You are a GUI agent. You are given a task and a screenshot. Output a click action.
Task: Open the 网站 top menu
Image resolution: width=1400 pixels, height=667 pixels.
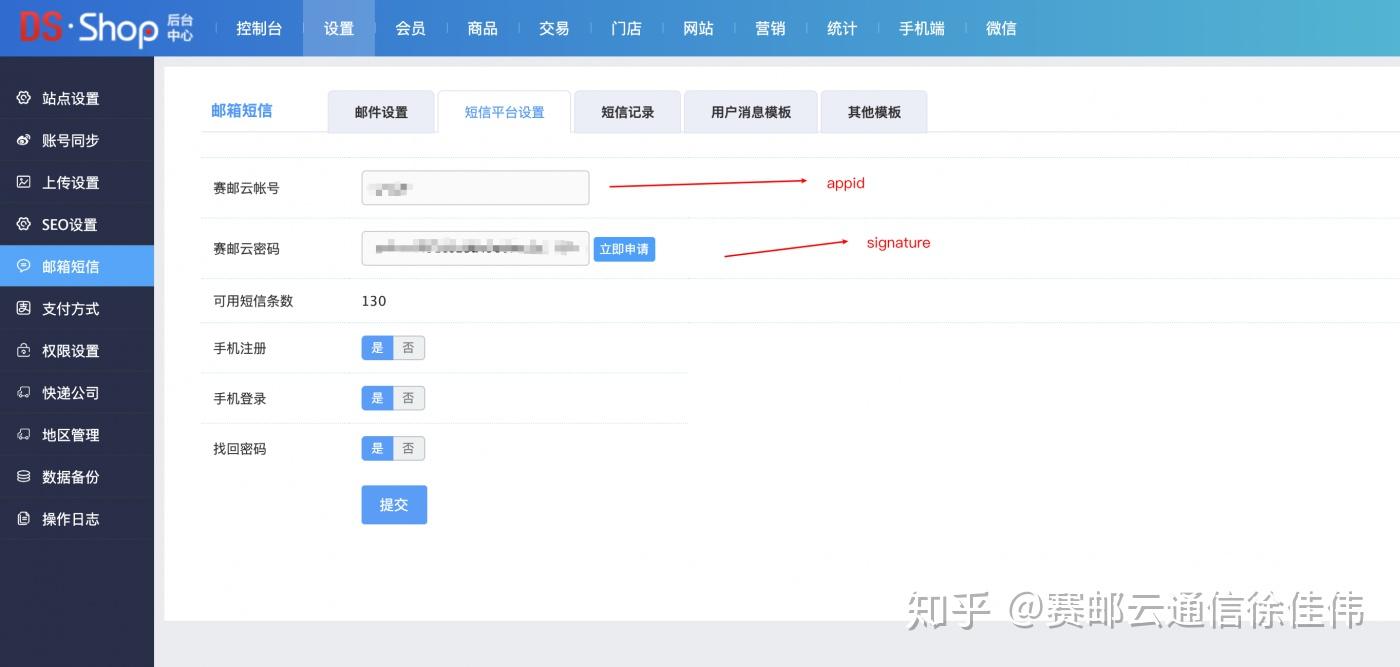pyautogui.click(x=698, y=28)
